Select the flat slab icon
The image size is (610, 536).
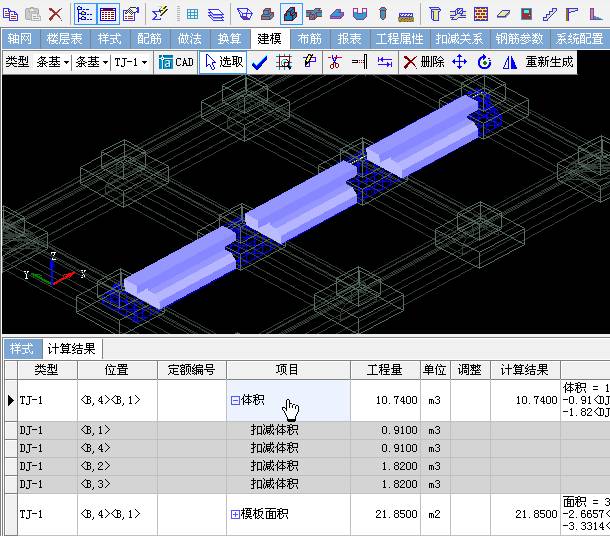503,14
